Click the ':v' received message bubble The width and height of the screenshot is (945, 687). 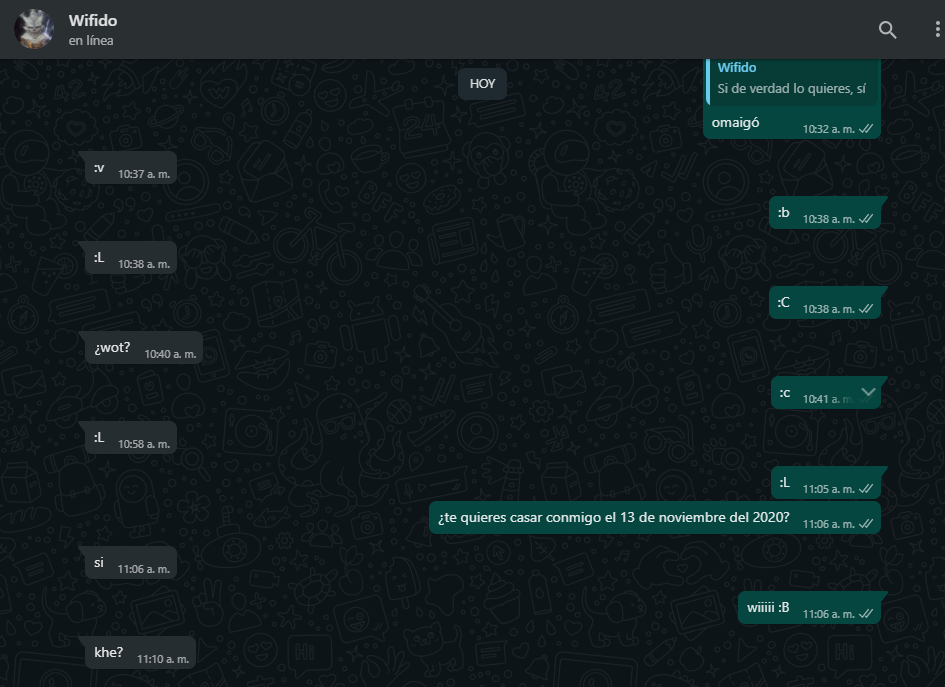pos(99,168)
